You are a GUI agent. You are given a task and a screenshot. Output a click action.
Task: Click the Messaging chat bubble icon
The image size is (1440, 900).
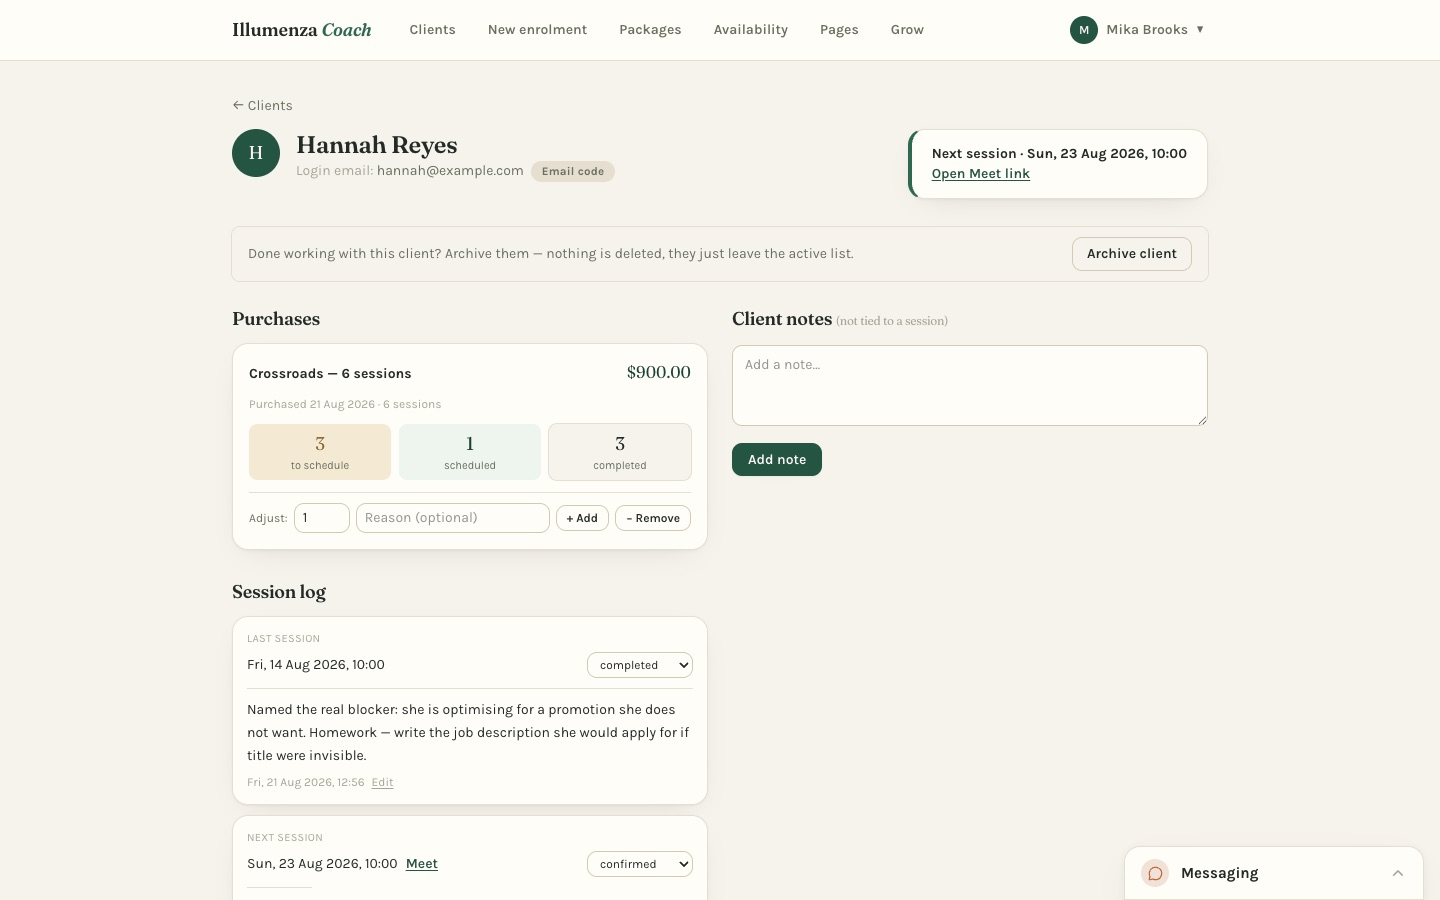[x=1155, y=873]
